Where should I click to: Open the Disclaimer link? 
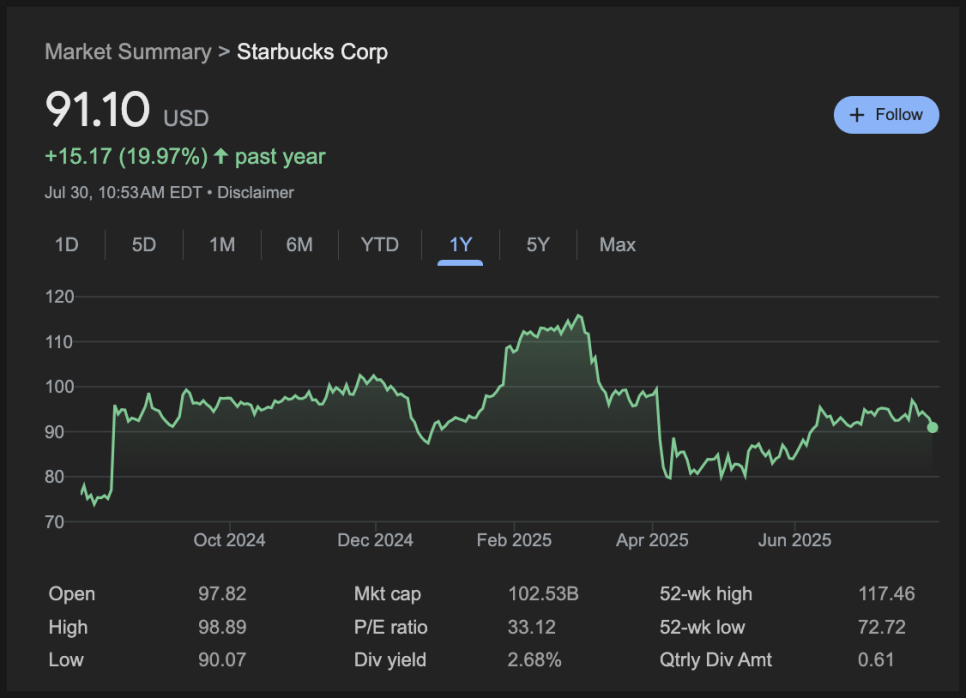(x=255, y=192)
